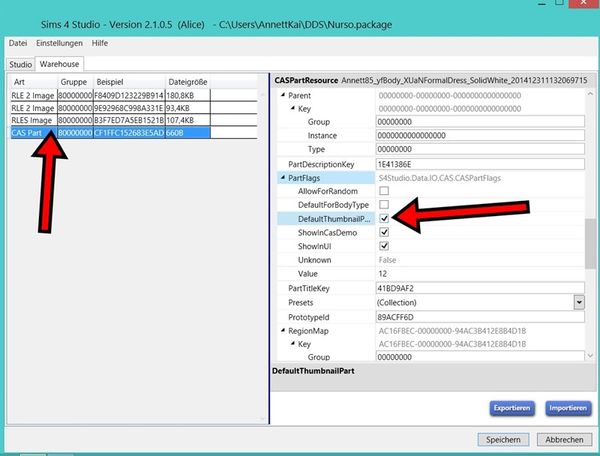Switch to the Studio tab
Viewport: 600px width, 456px height.
click(x=20, y=64)
